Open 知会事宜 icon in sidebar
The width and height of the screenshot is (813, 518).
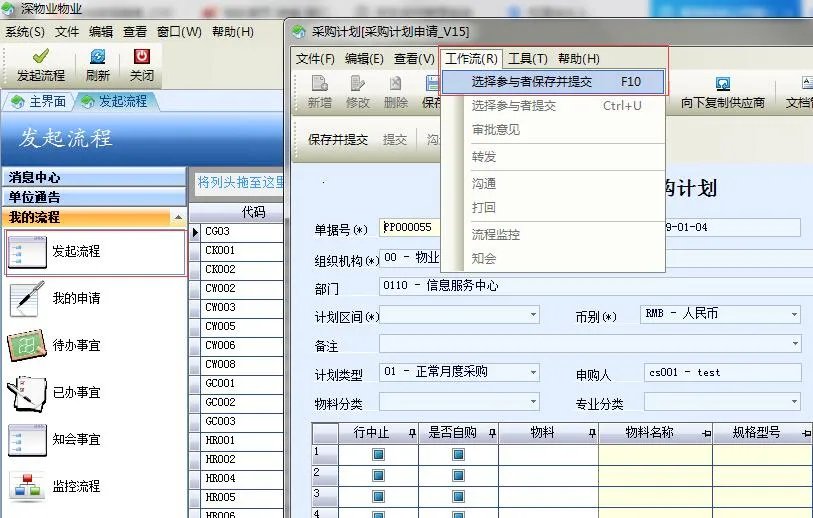coord(27,440)
